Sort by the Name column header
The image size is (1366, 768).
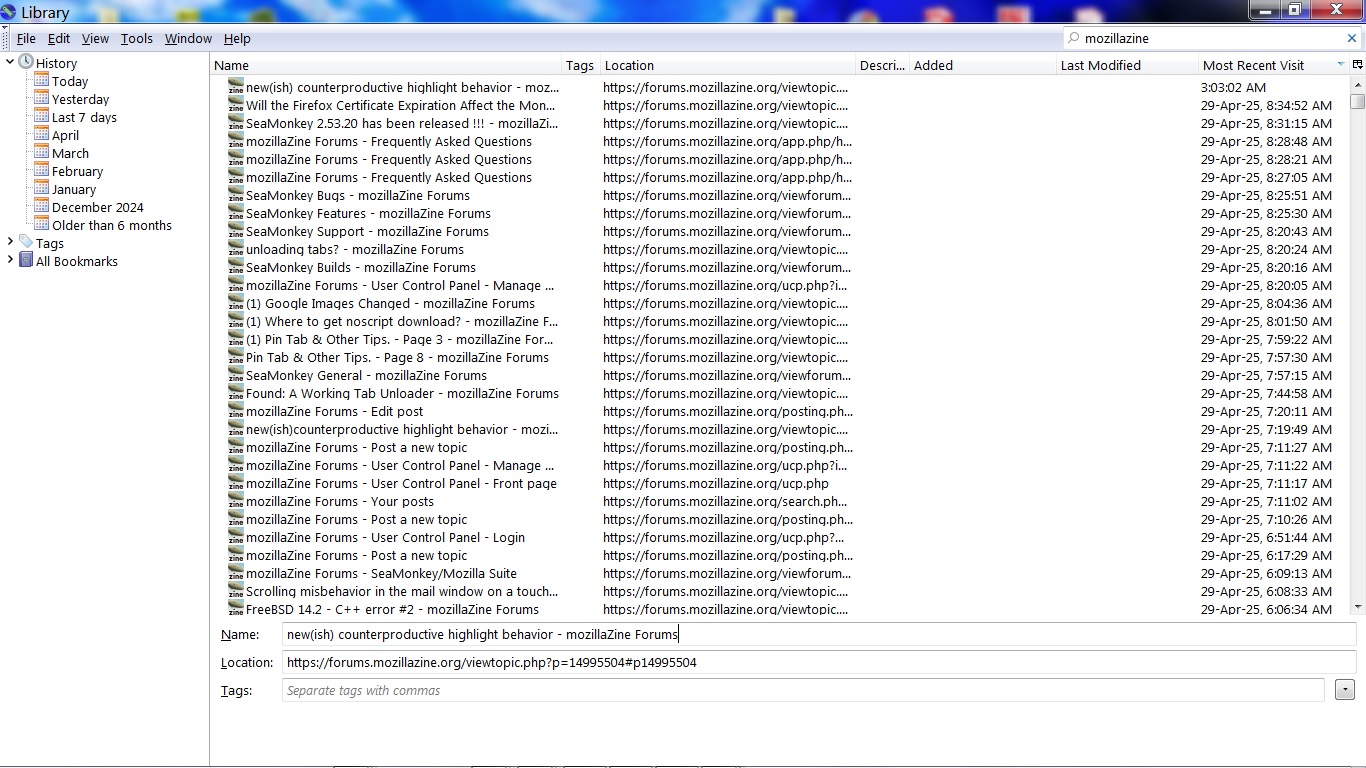386,65
